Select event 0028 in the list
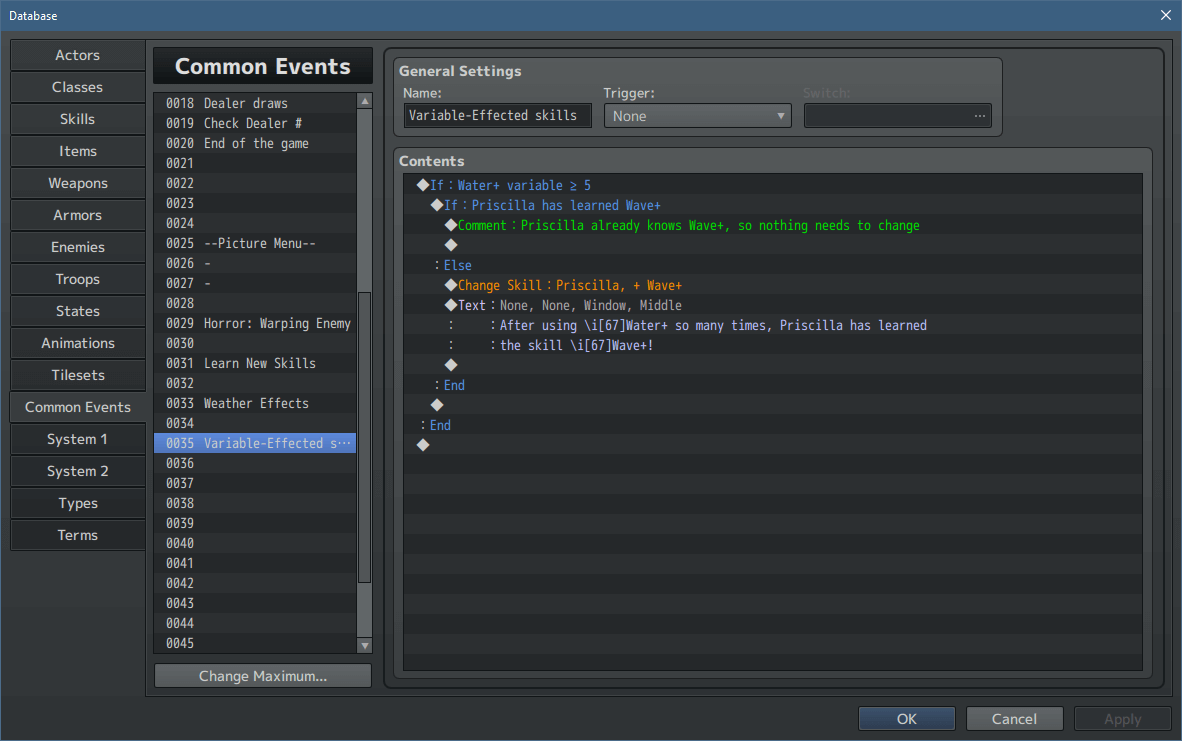This screenshot has height=741, width=1182. (255, 303)
